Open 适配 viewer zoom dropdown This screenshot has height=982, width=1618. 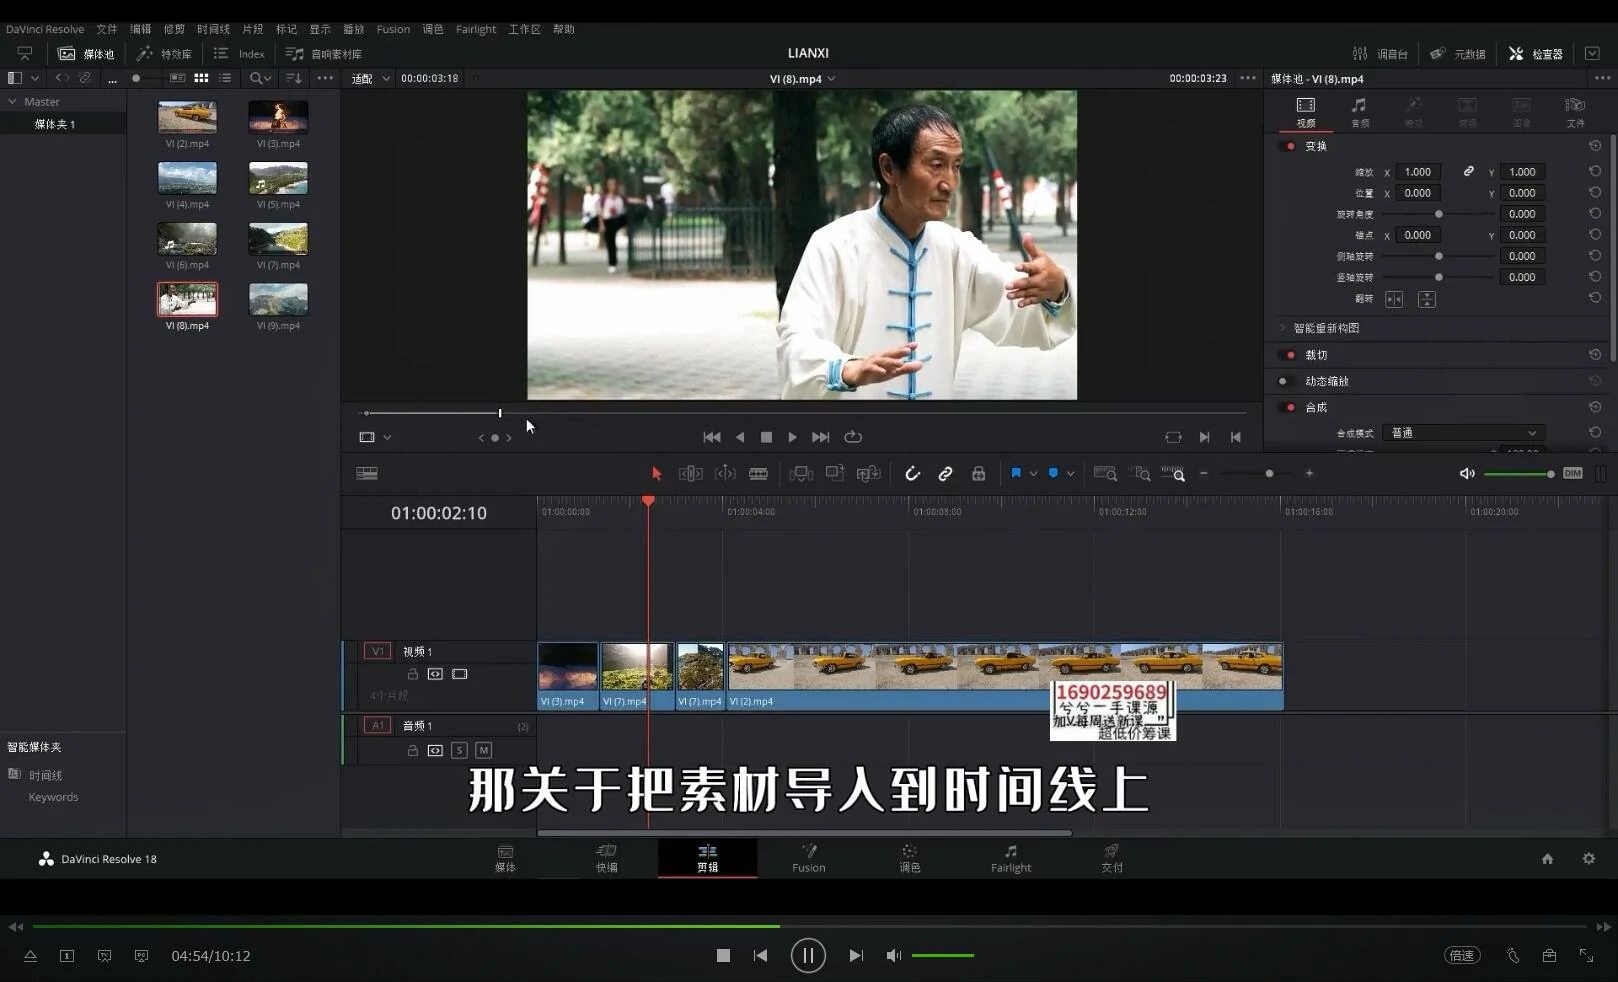click(x=370, y=78)
